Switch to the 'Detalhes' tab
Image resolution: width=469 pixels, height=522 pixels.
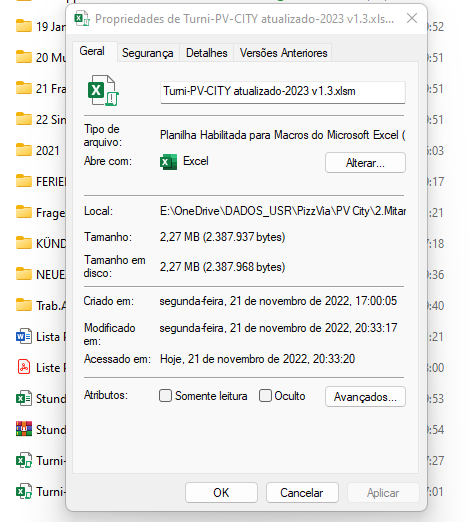207,53
